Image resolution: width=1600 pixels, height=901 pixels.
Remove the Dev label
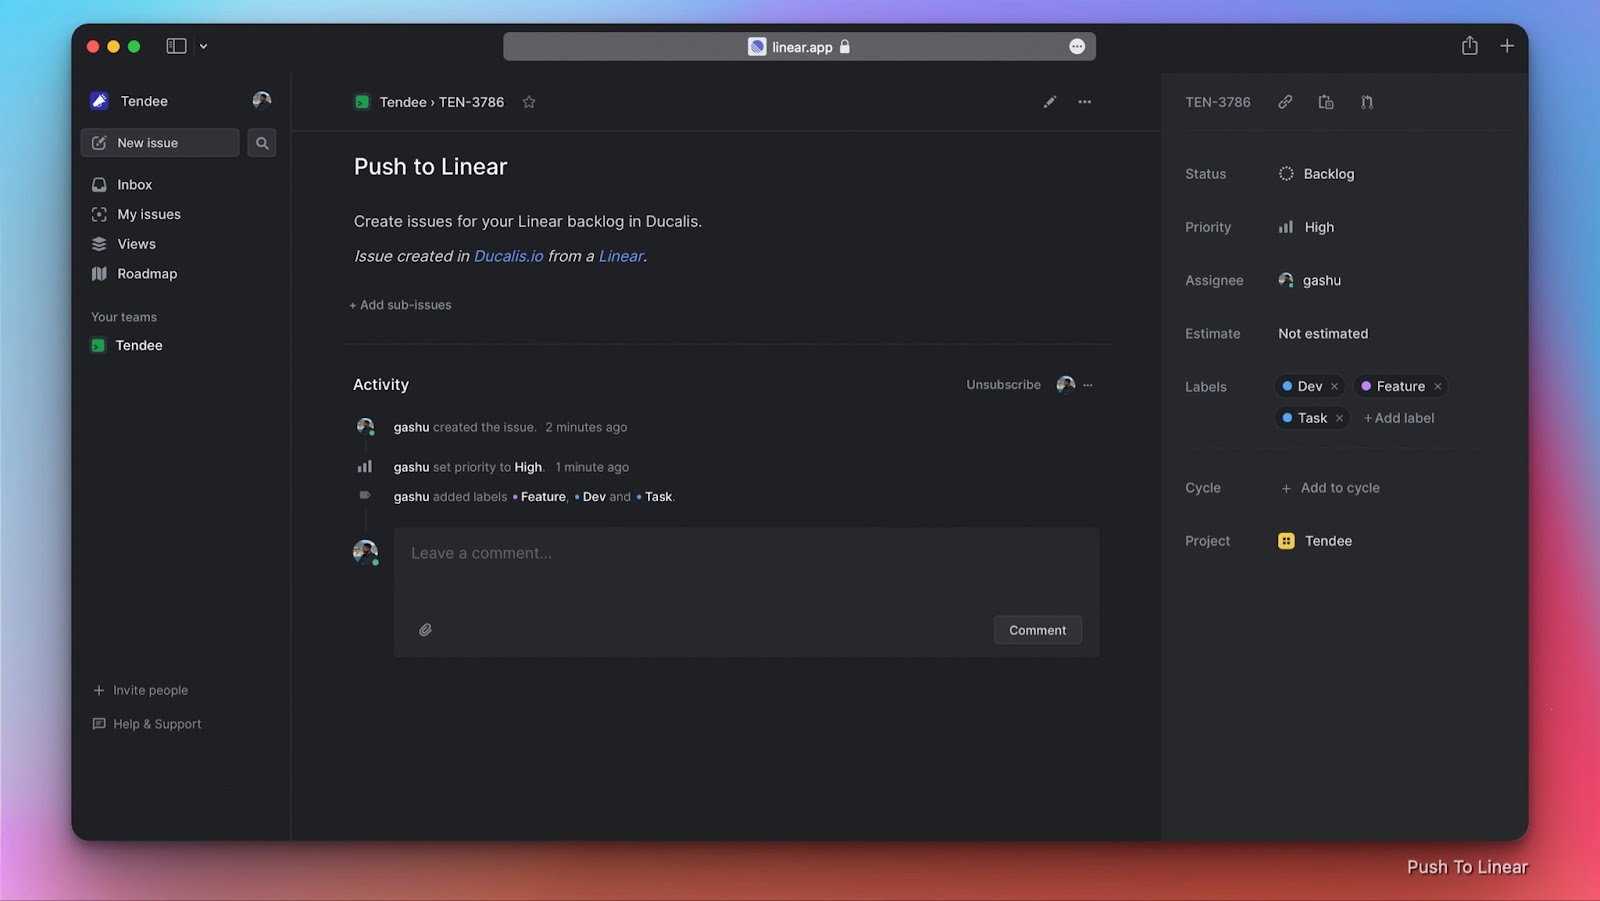click(1334, 387)
